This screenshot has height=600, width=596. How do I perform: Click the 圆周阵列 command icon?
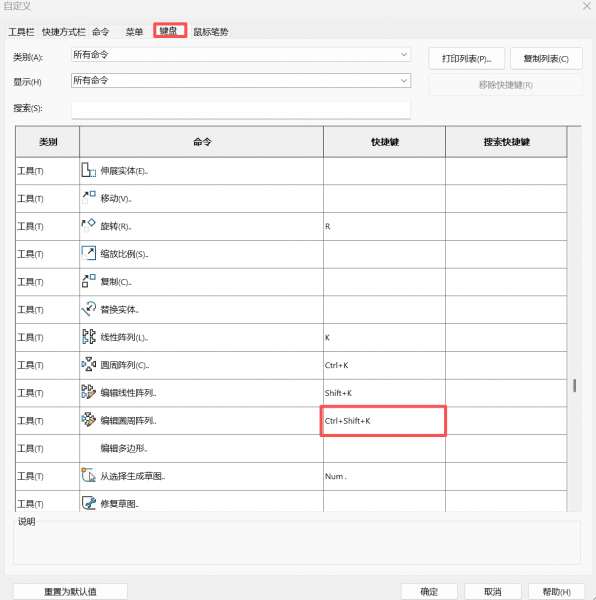pos(88,365)
